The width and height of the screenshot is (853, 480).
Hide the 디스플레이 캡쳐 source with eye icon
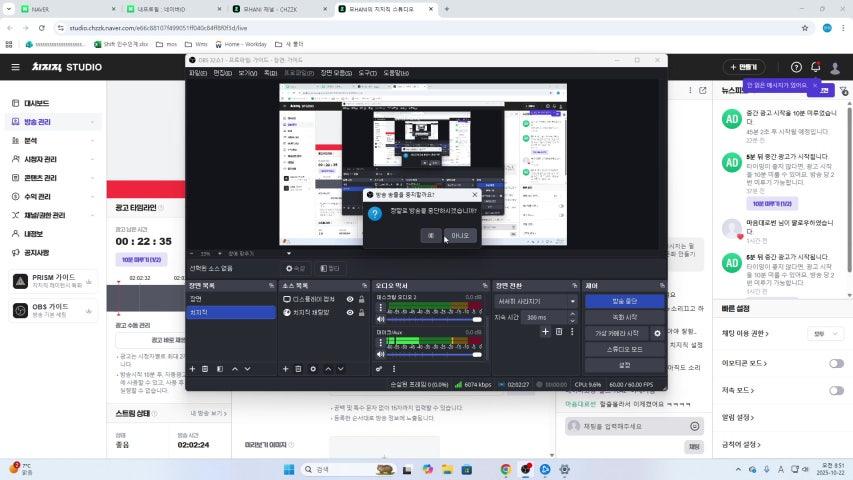pyautogui.click(x=350, y=299)
